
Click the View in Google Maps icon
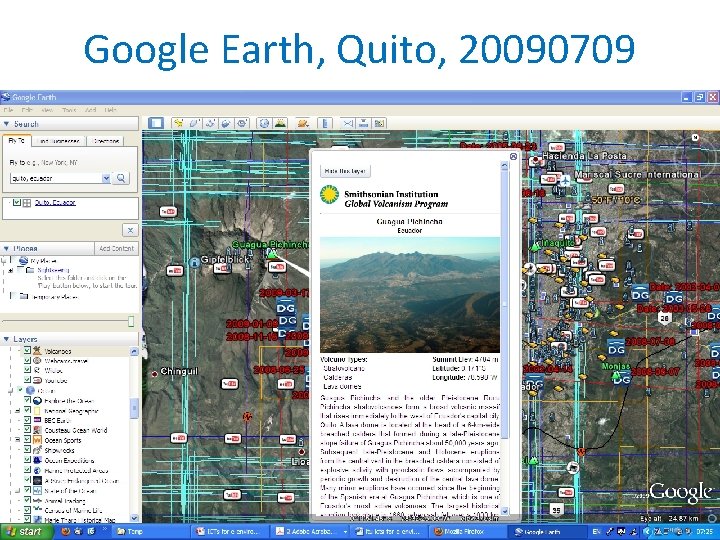tap(379, 123)
